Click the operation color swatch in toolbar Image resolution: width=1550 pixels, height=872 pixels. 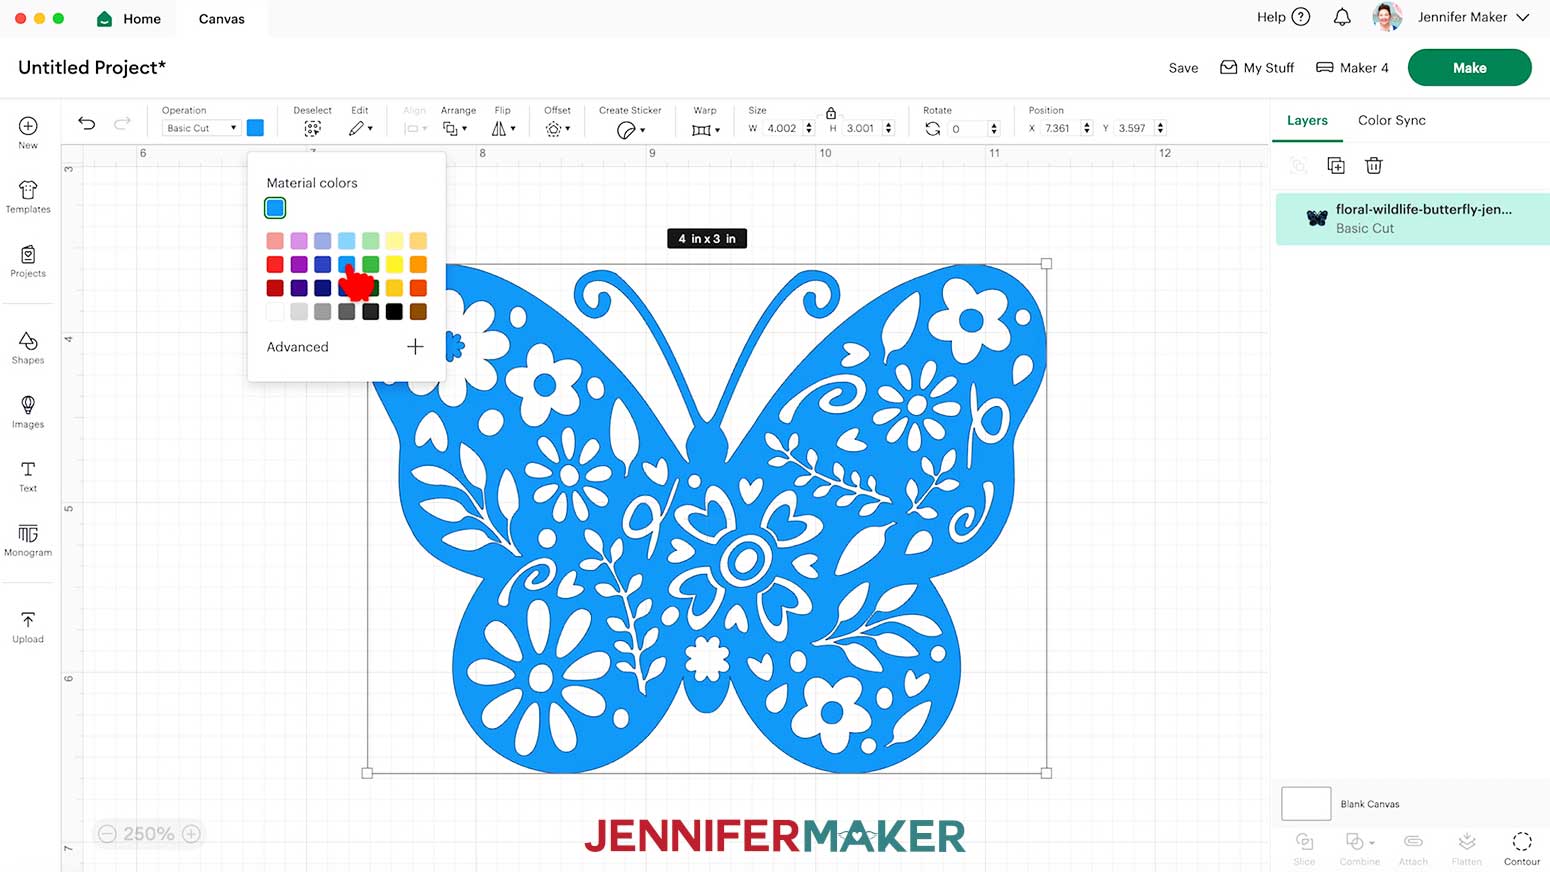(x=255, y=128)
